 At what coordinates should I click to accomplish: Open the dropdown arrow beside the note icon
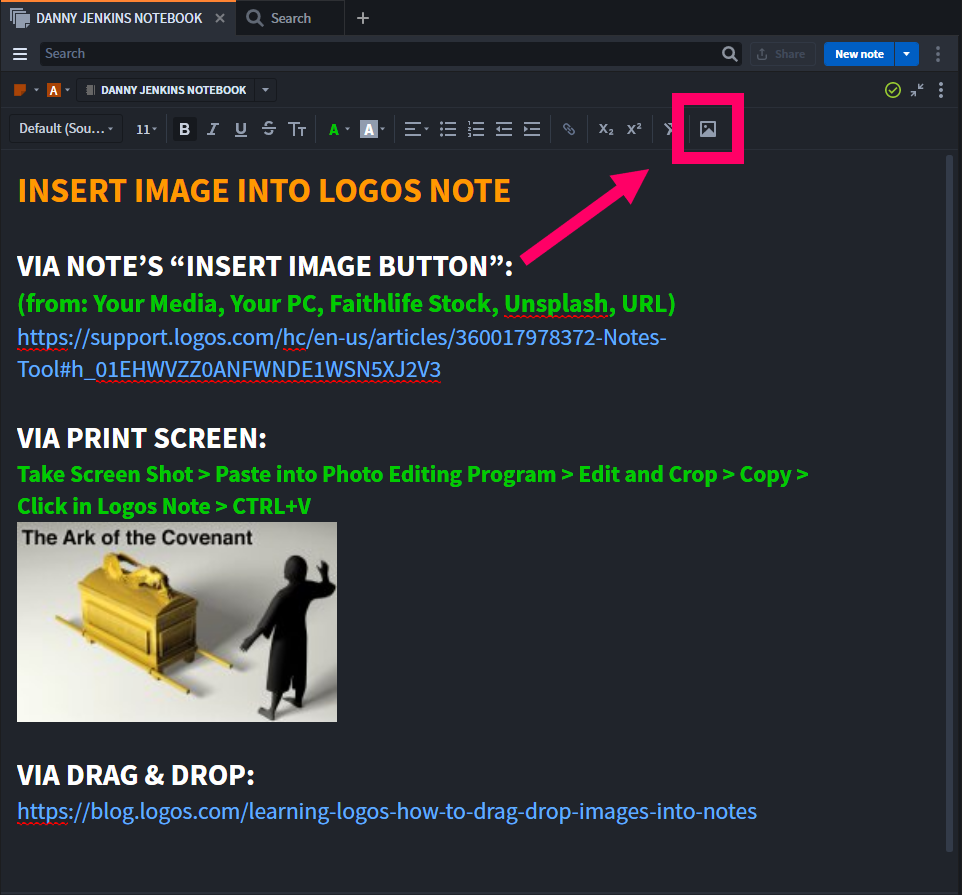coord(36,90)
